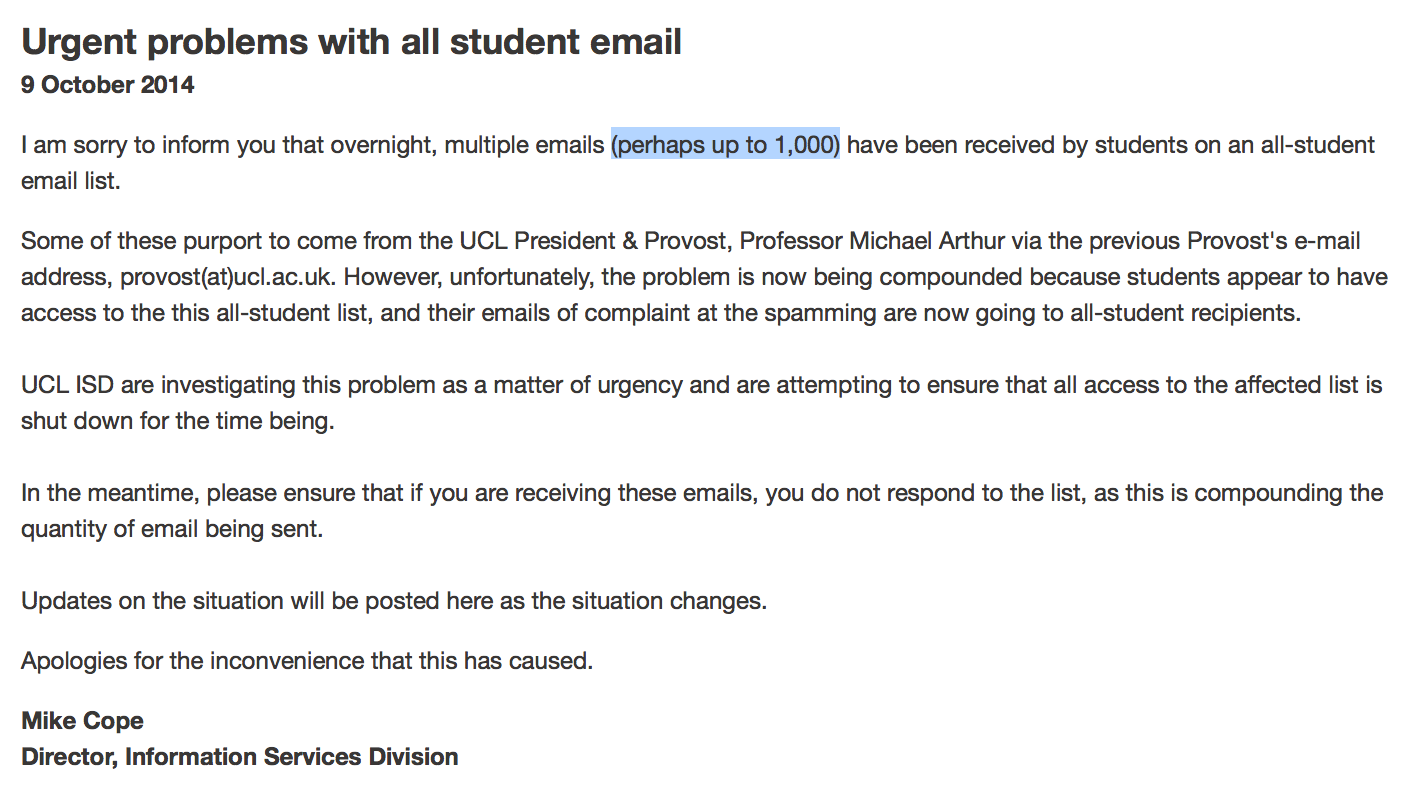Click the words "In the meantime"

[109, 493]
